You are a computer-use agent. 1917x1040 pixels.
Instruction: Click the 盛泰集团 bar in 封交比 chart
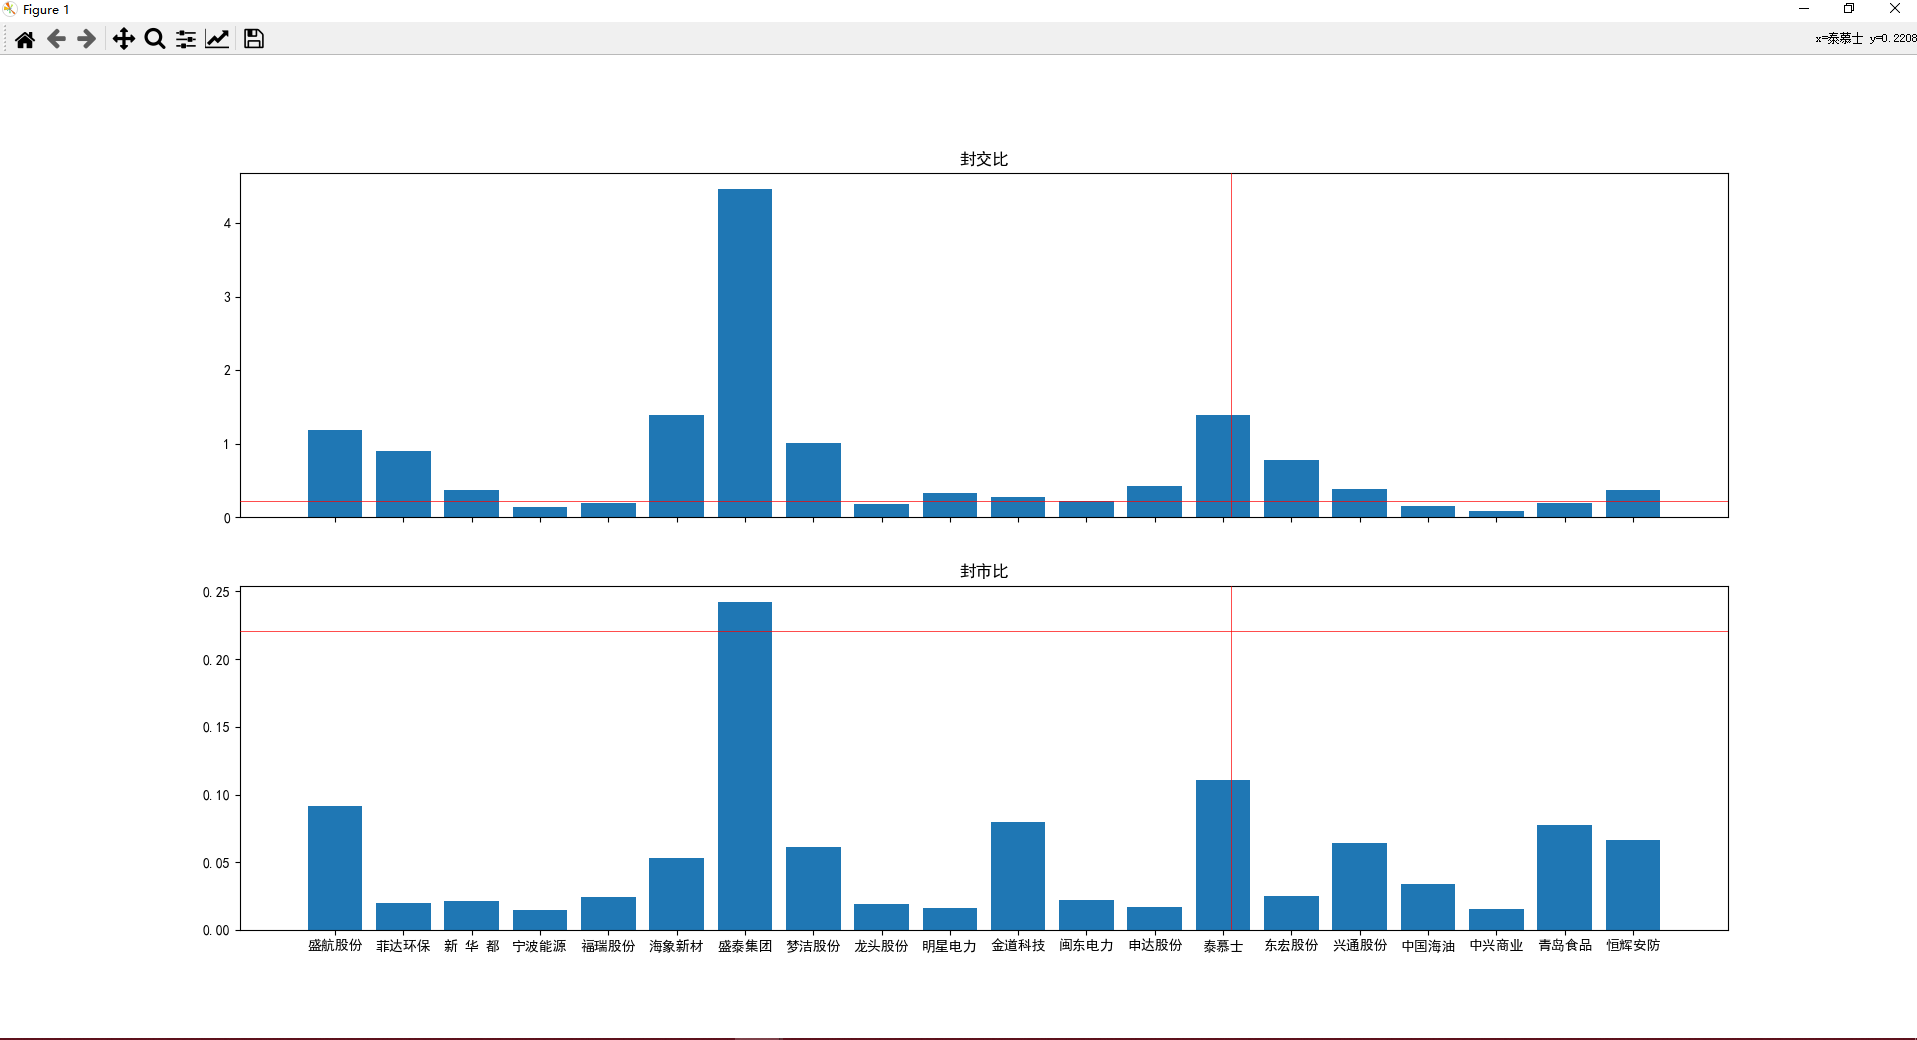click(x=745, y=353)
